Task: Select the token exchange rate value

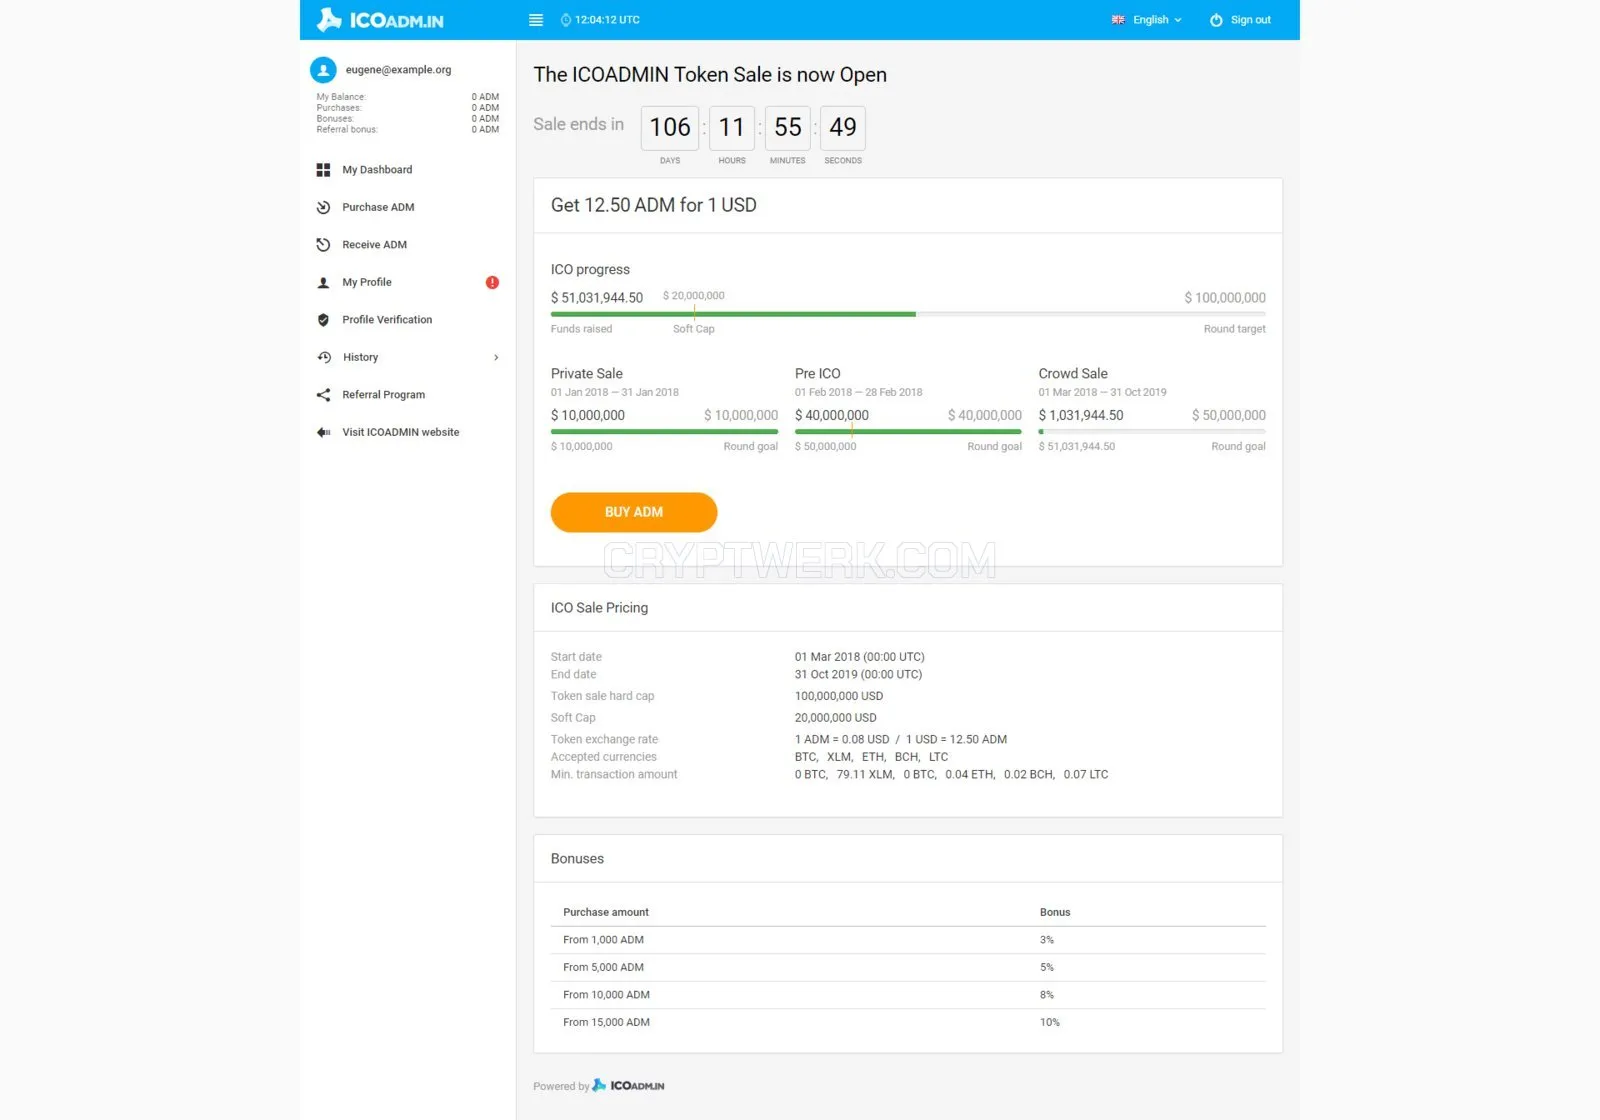Action: (x=901, y=740)
